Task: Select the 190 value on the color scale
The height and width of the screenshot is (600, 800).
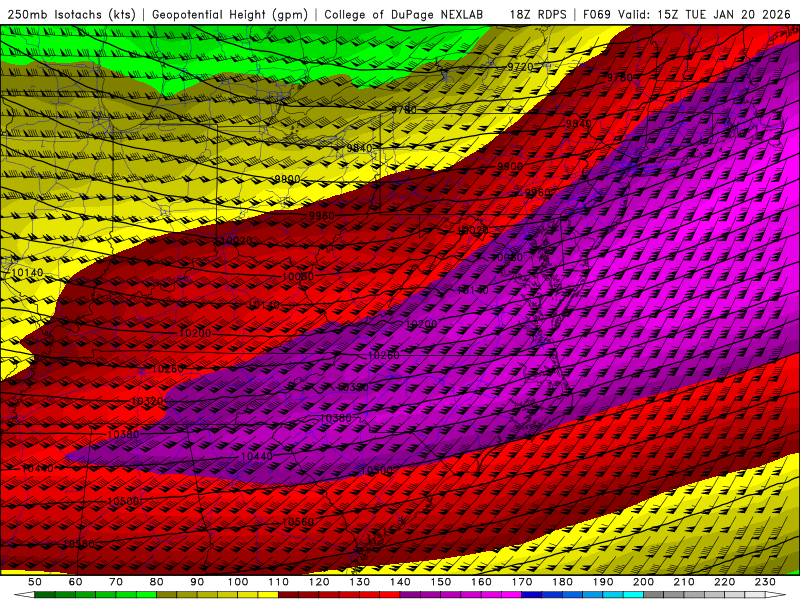Action: pos(603,582)
